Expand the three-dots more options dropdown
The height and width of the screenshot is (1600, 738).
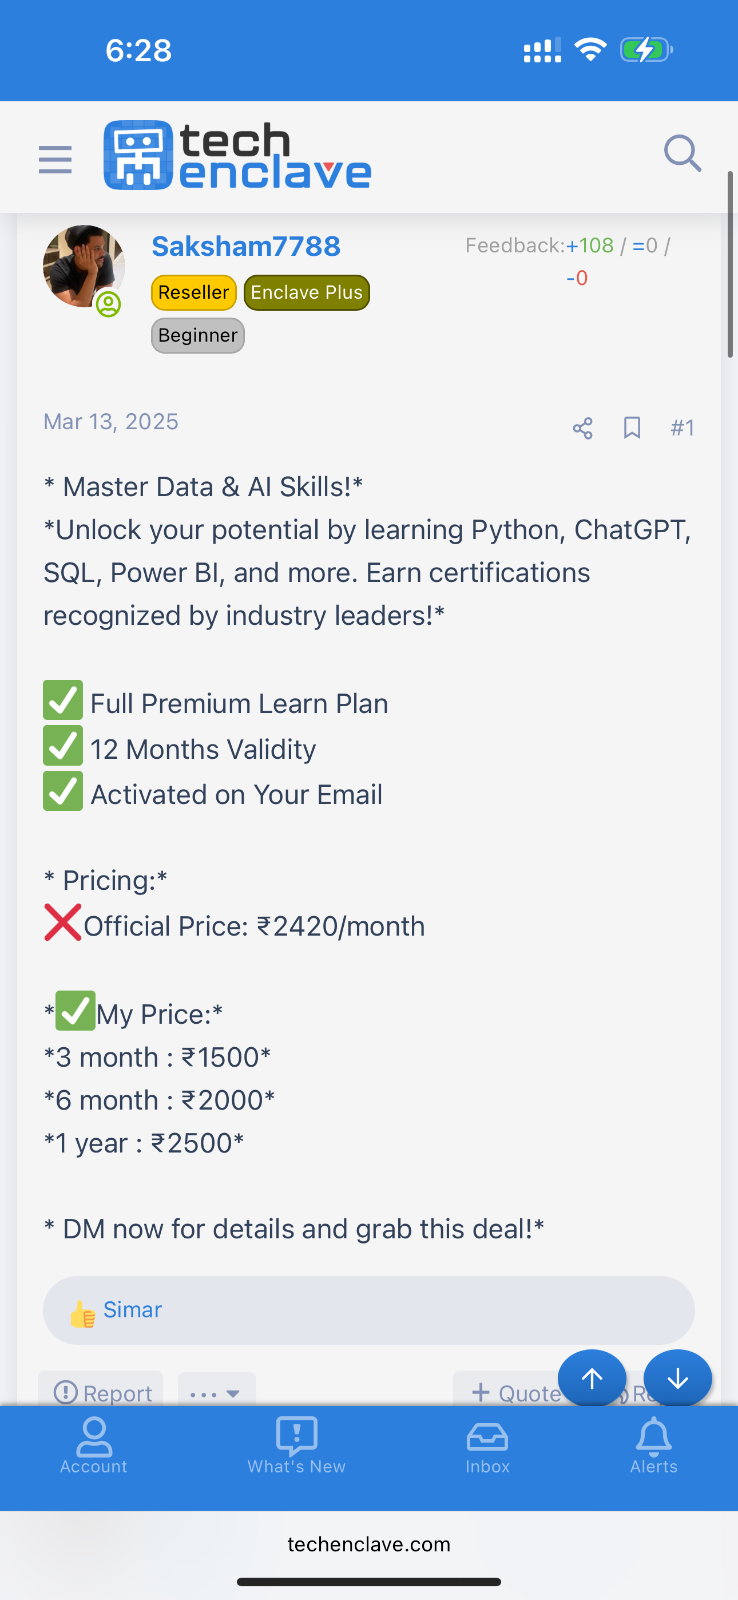(x=216, y=1393)
